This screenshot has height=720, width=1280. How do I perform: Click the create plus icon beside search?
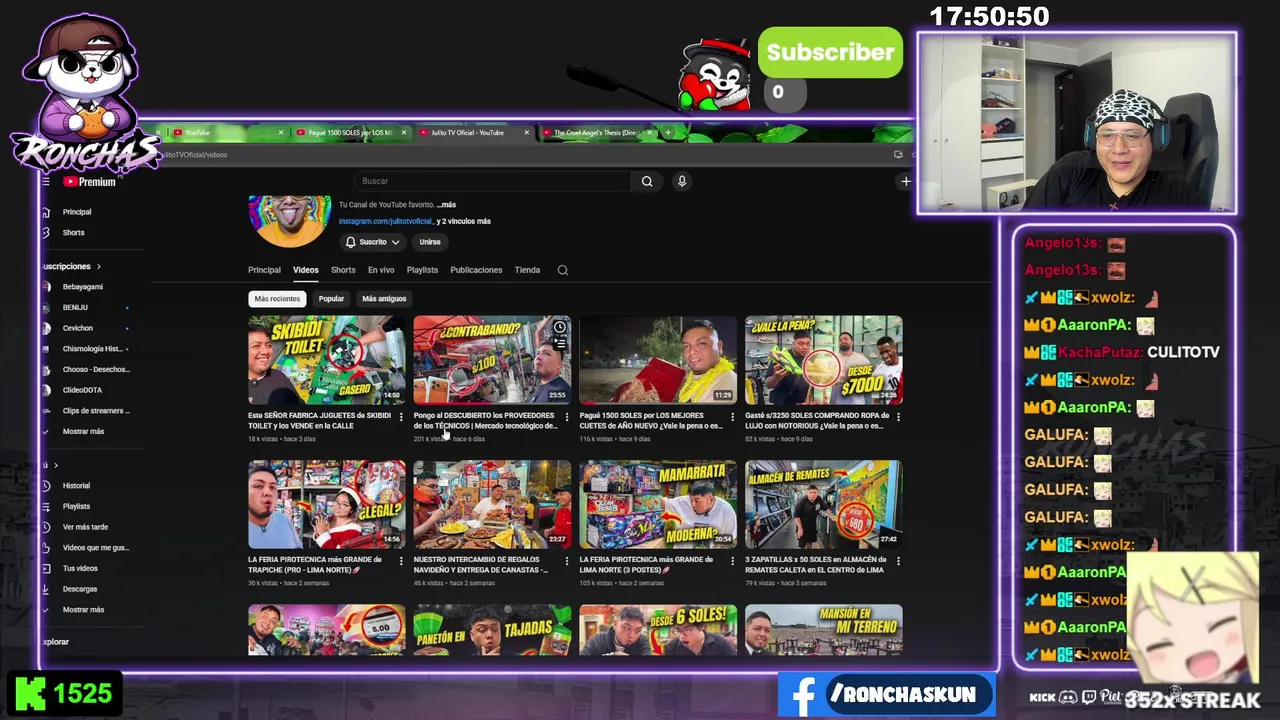click(905, 181)
